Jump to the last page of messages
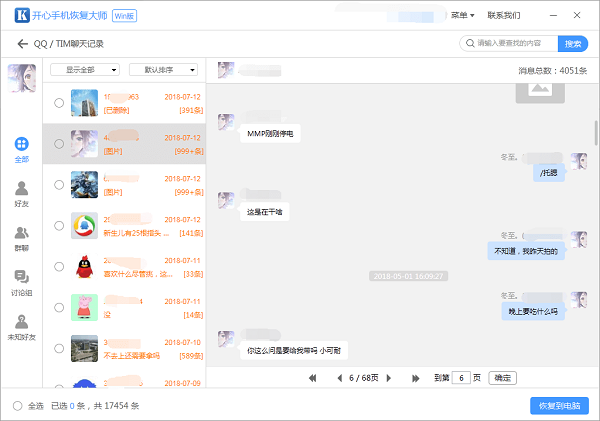 416,378
